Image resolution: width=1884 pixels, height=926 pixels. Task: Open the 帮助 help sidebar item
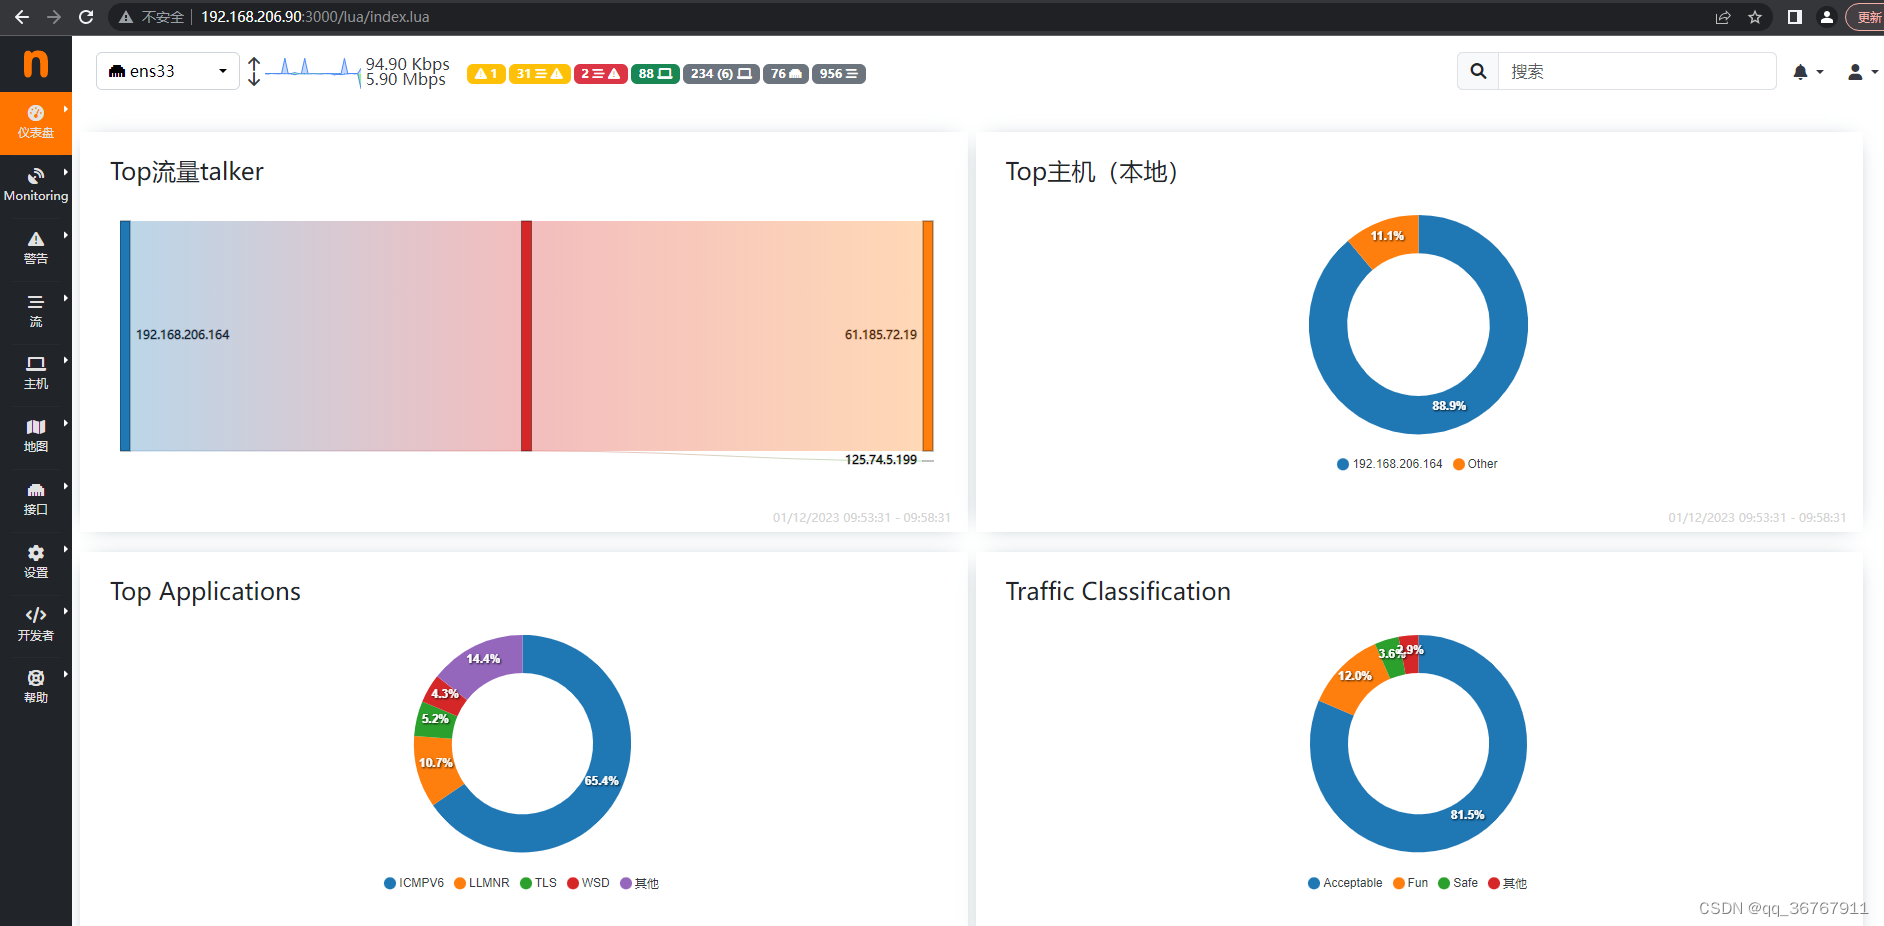click(36, 687)
